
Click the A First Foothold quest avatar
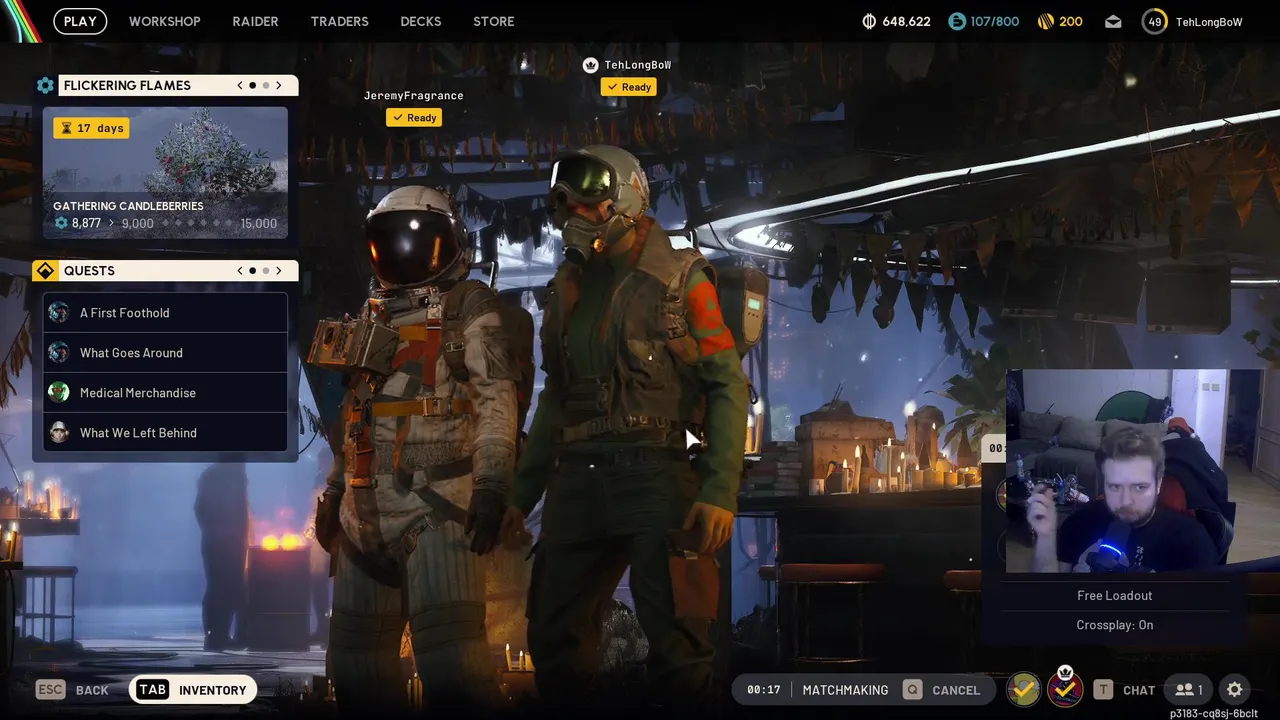(59, 313)
